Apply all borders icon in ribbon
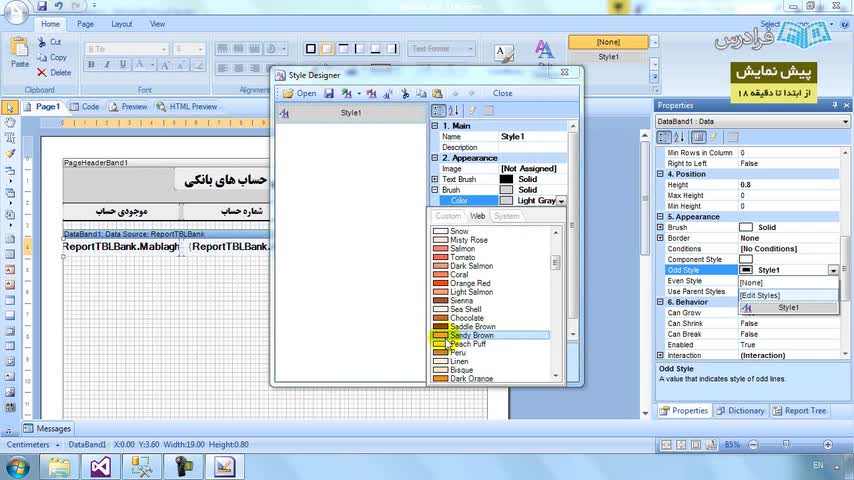Screen dimensions: 854x480 coord(310,49)
